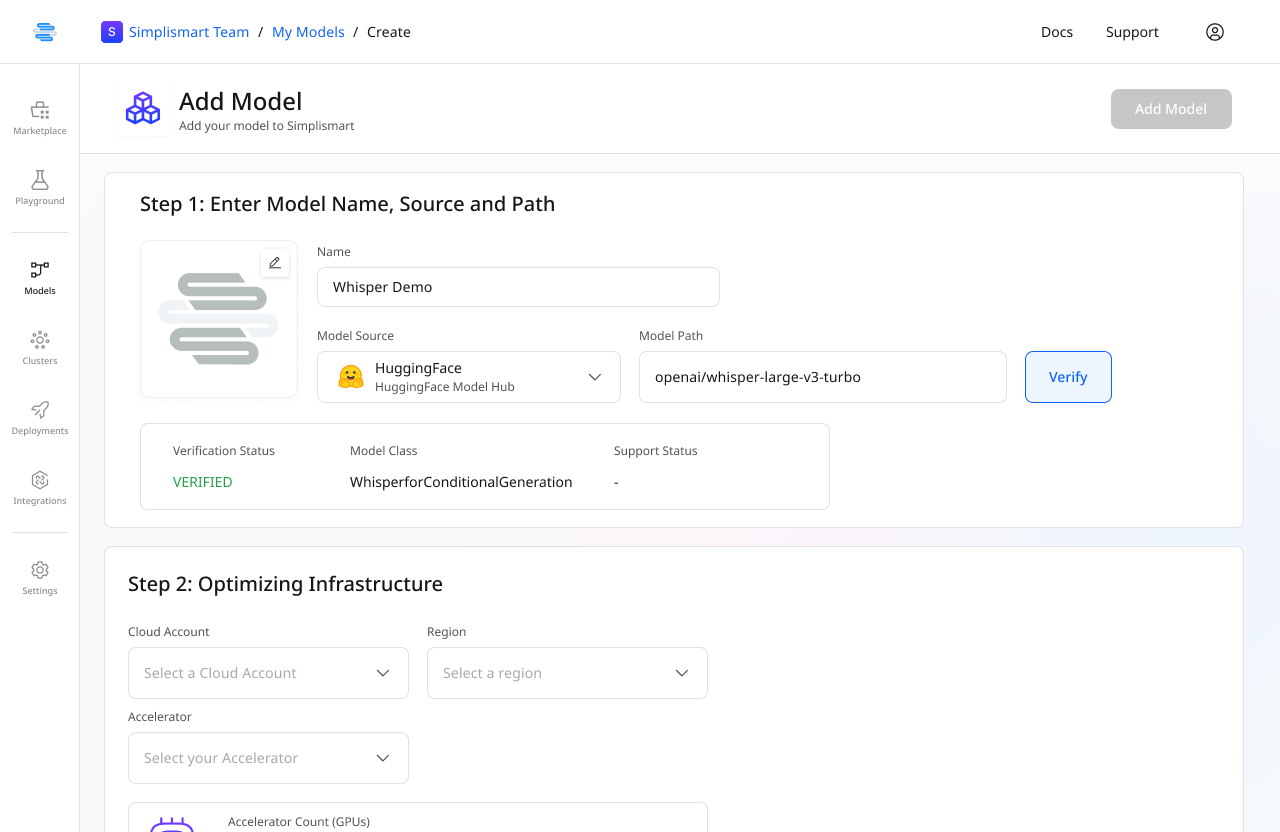Expand the Region selector
This screenshot has width=1280, height=832.
(x=567, y=673)
